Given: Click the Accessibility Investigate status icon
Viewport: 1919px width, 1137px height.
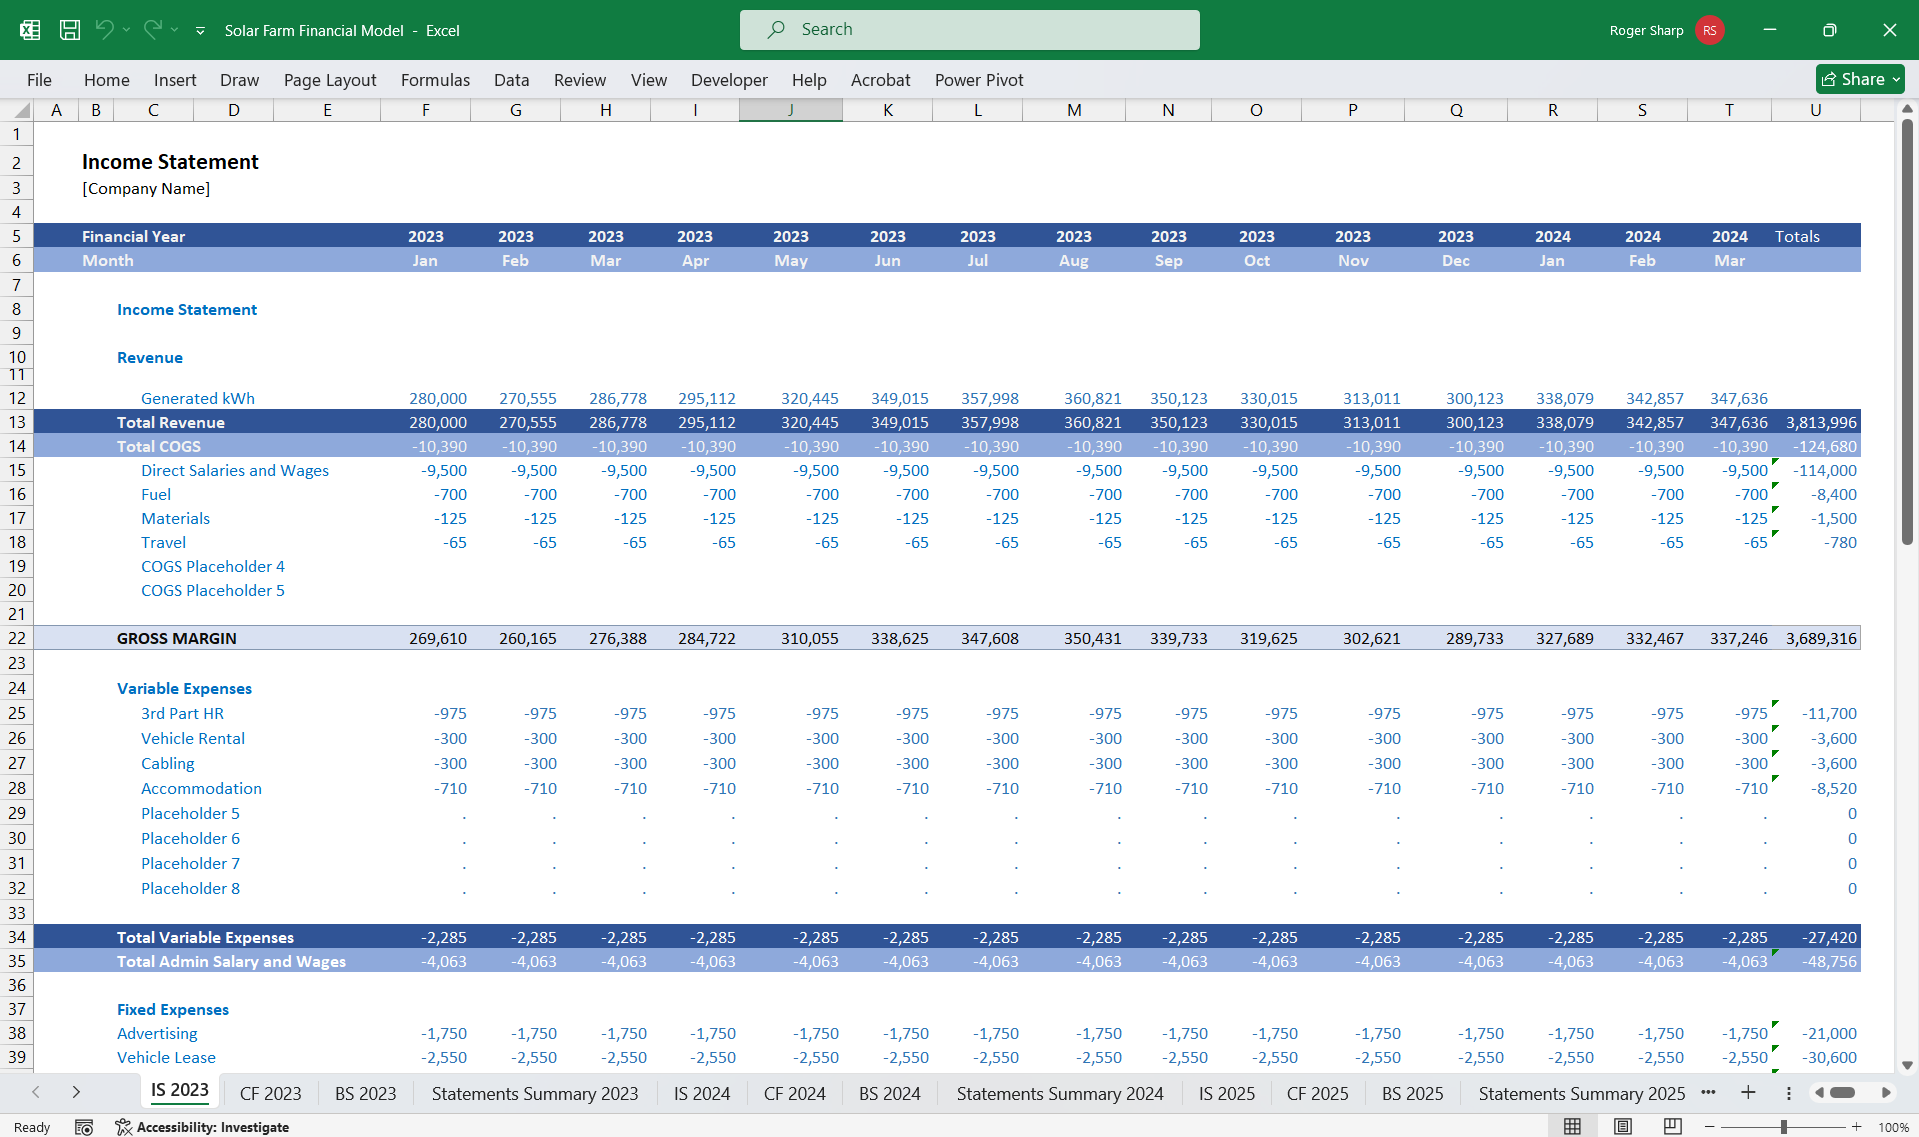Looking at the screenshot, I should click(124, 1127).
